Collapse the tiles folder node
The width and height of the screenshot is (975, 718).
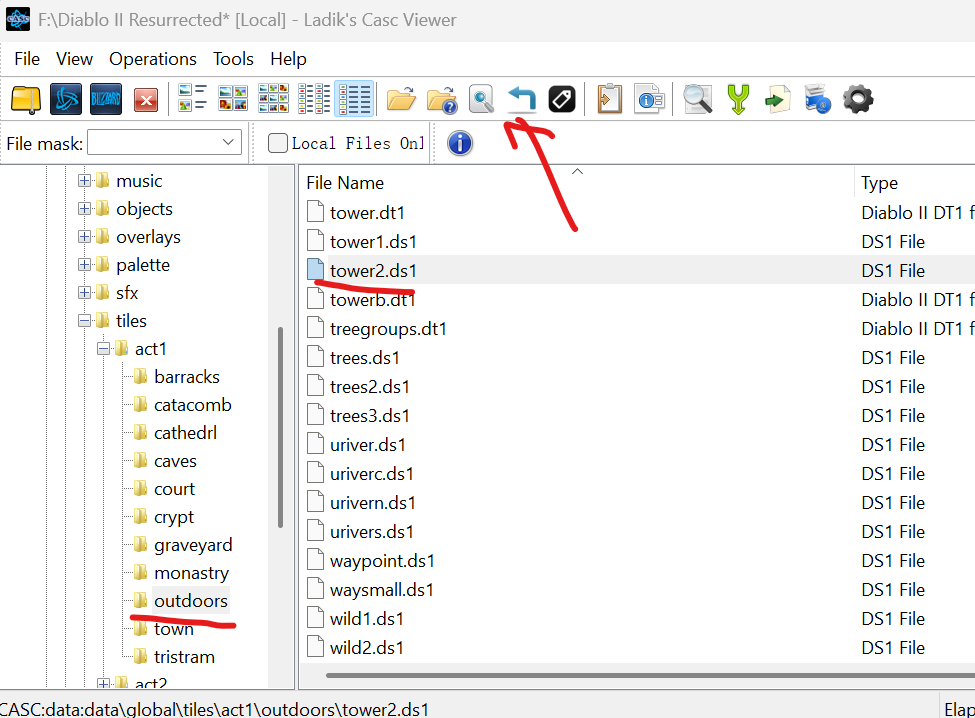tap(85, 321)
